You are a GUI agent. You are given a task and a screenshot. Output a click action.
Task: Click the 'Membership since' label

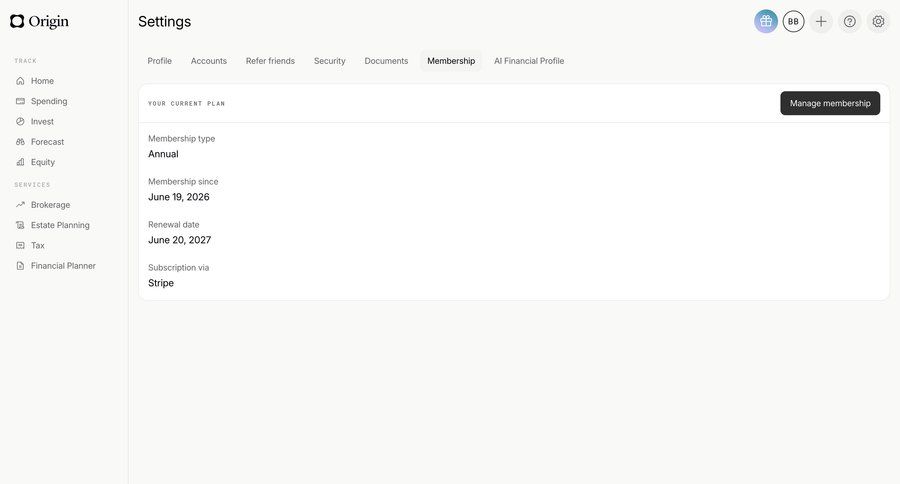coord(183,181)
